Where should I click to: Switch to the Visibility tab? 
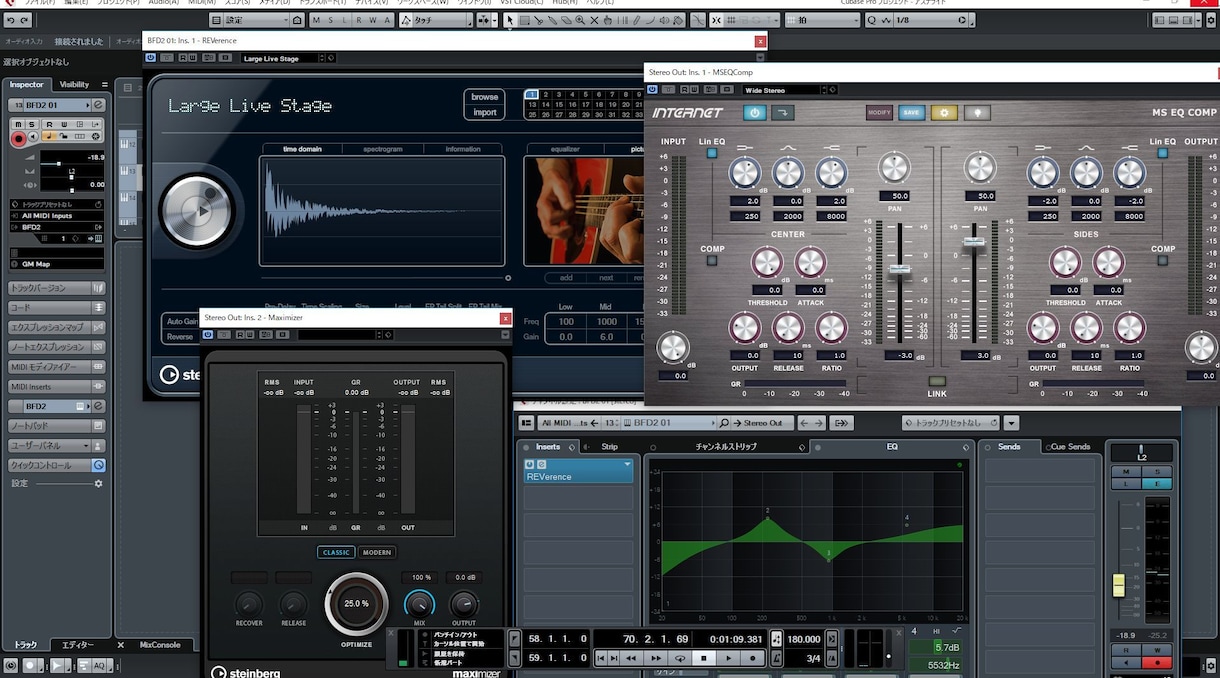(x=74, y=85)
